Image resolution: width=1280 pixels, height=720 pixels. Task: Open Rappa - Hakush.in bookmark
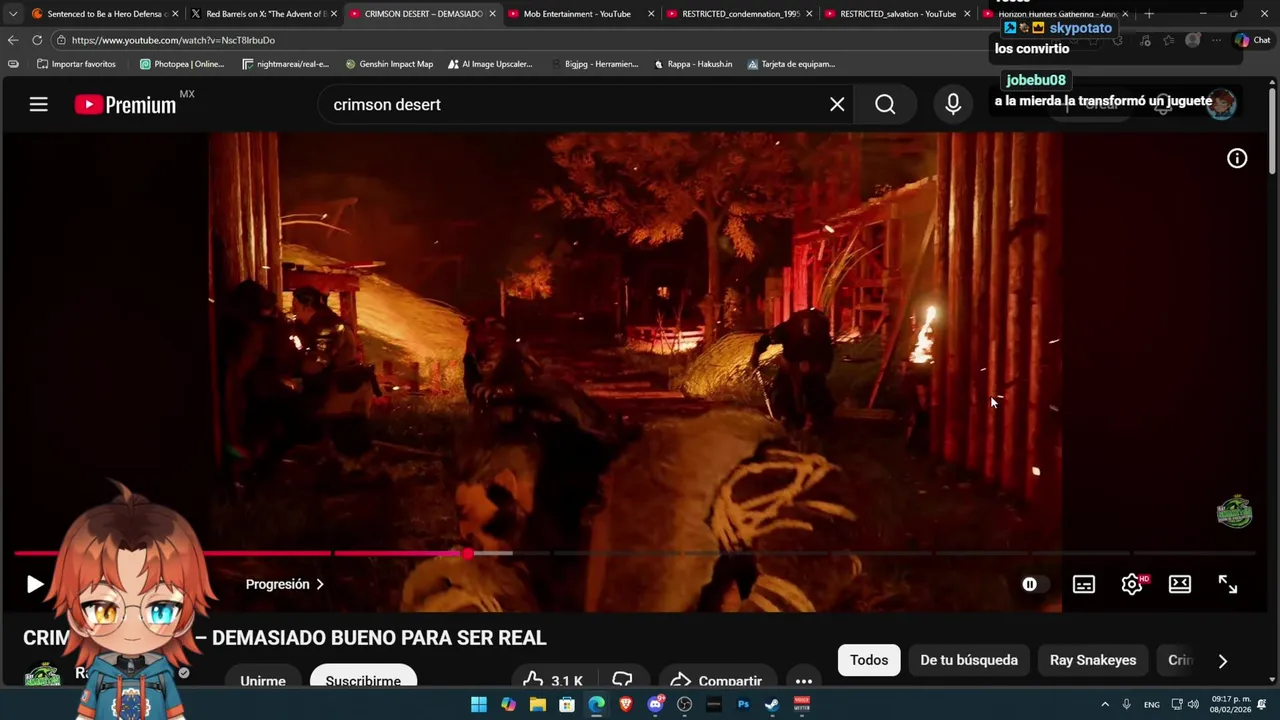click(693, 64)
